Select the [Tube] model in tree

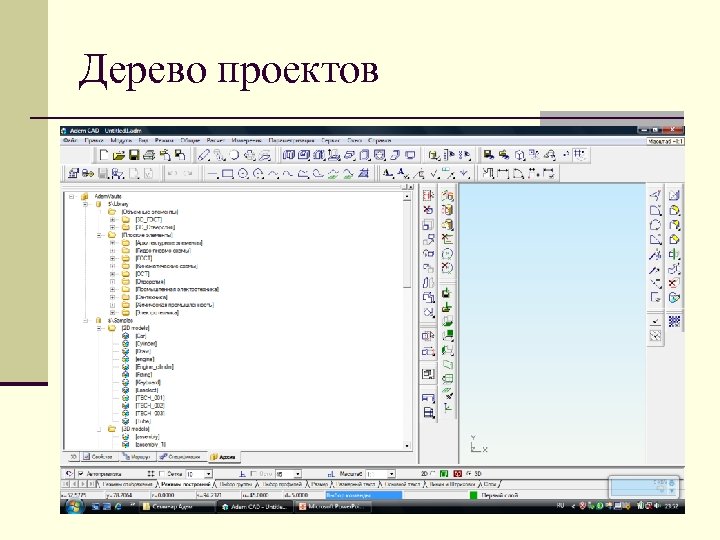tap(143, 421)
